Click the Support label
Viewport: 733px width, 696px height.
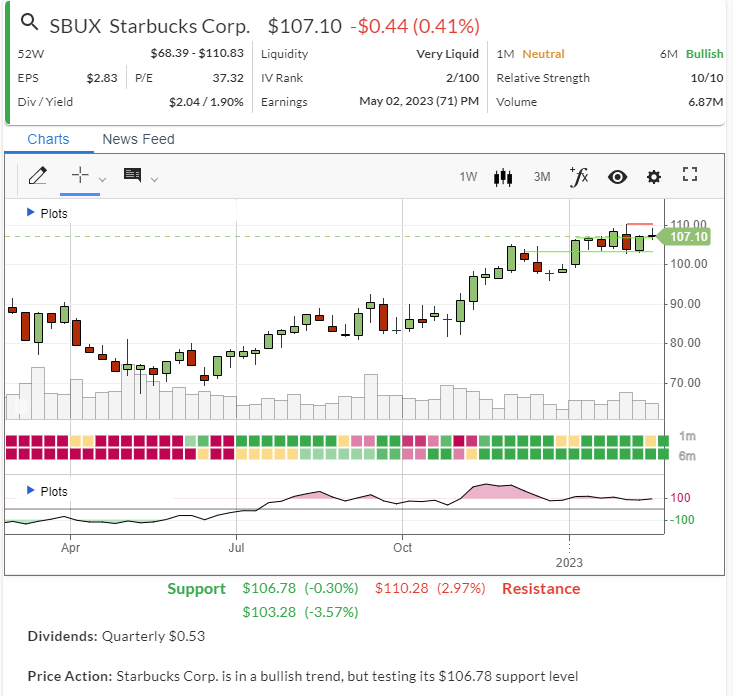coord(196,588)
